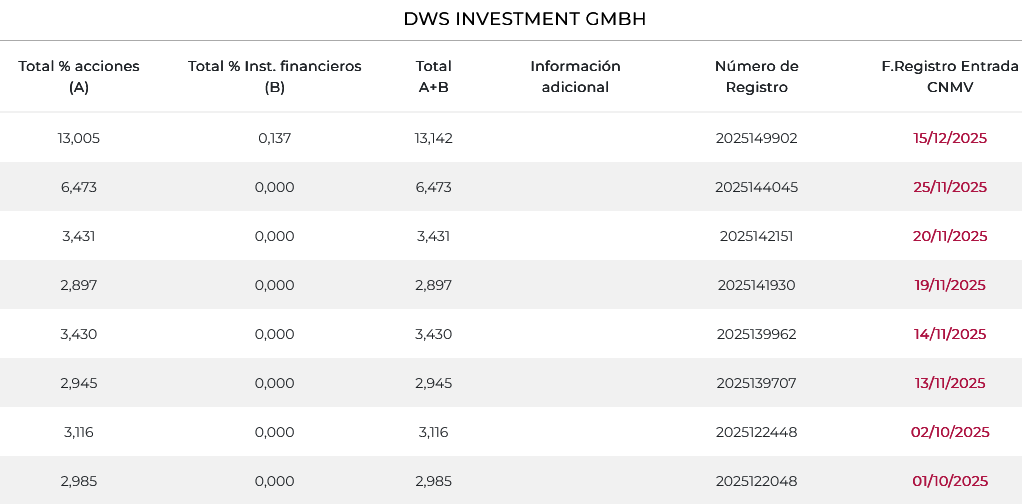Click the 13,005 total shares cell
The width and height of the screenshot is (1022, 504).
(x=79, y=138)
